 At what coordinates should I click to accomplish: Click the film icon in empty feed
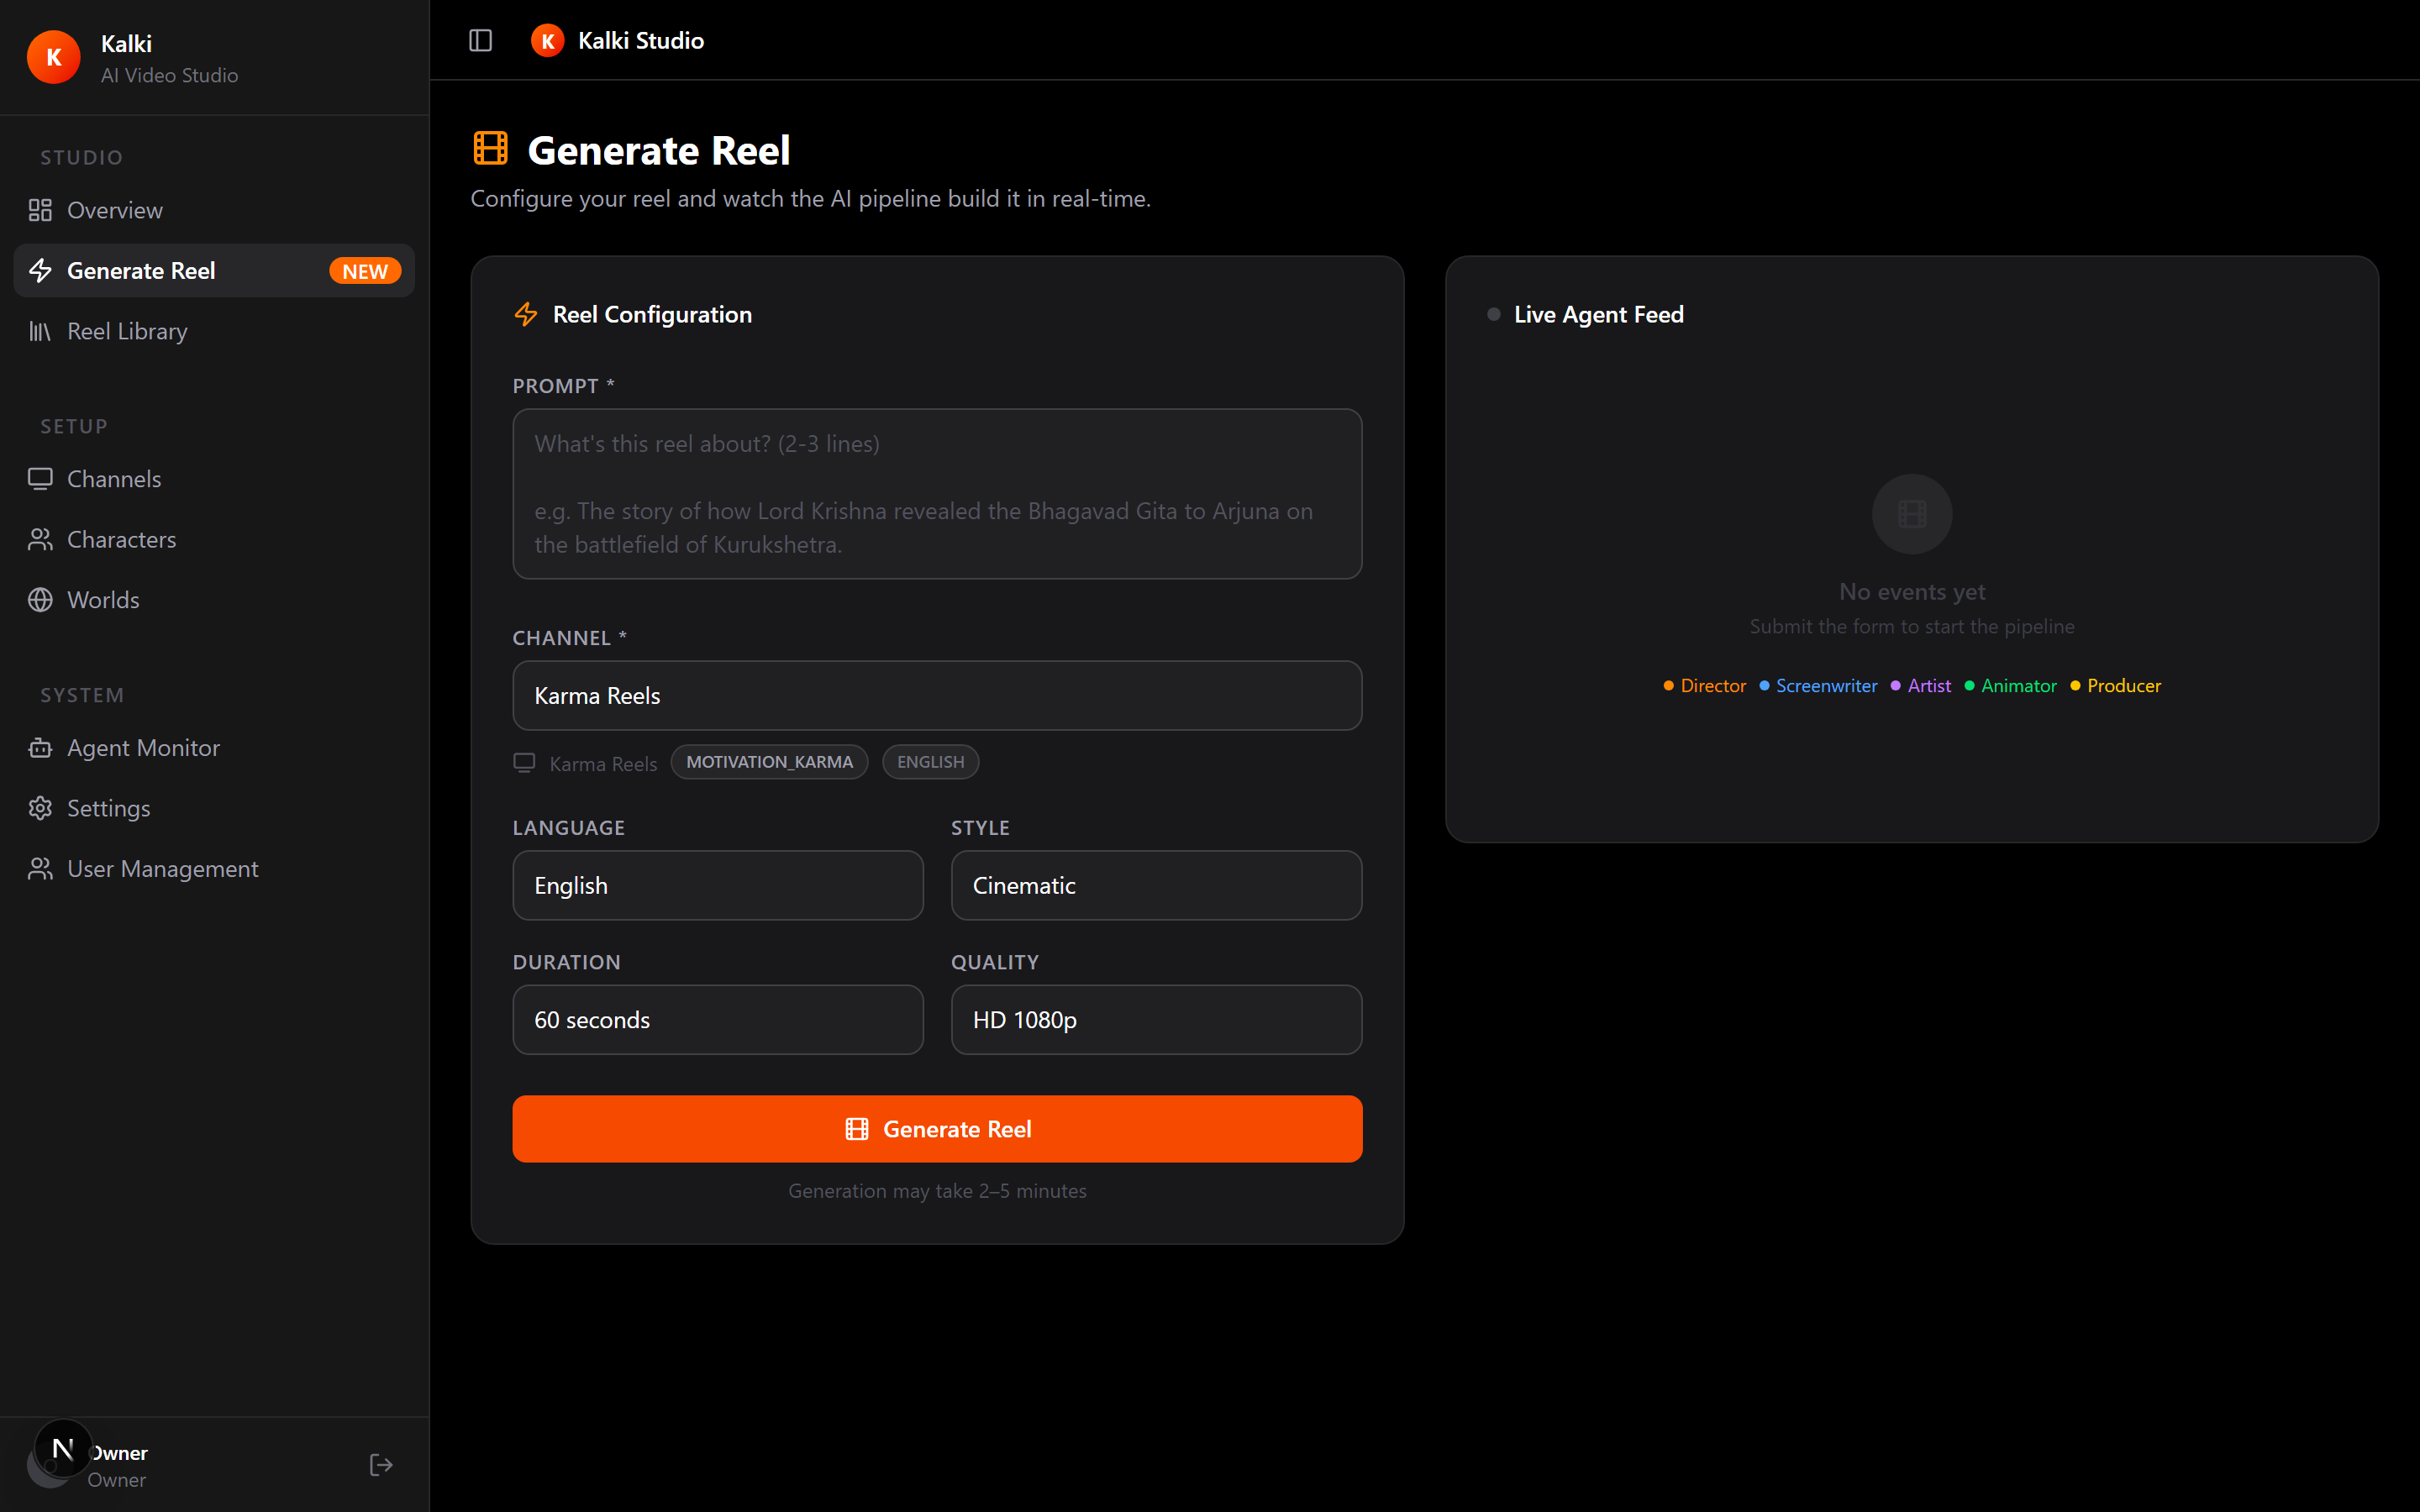pyautogui.click(x=1912, y=514)
